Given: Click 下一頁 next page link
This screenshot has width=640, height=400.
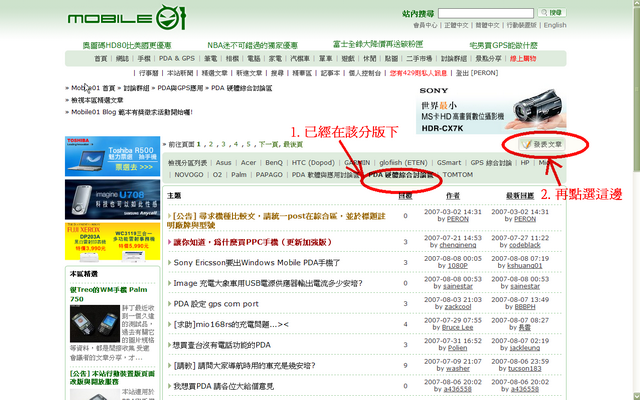Looking at the screenshot, I should tap(268, 144).
